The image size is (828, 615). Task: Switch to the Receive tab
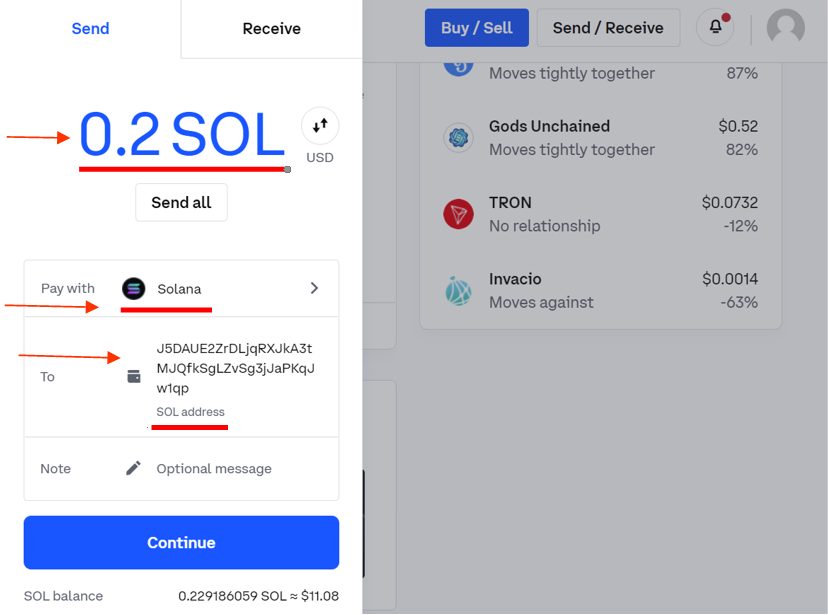click(x=271, y=29)
